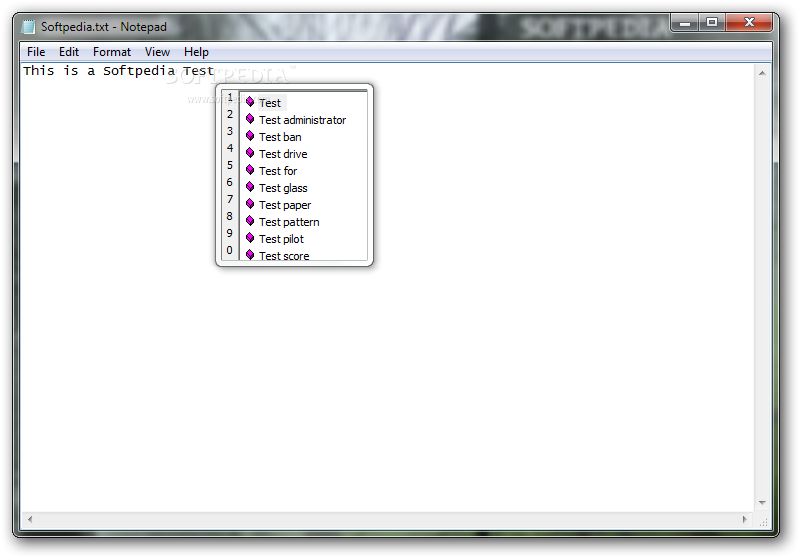Click the pink cube icon beside 'Test'

[x=250, y=102]
